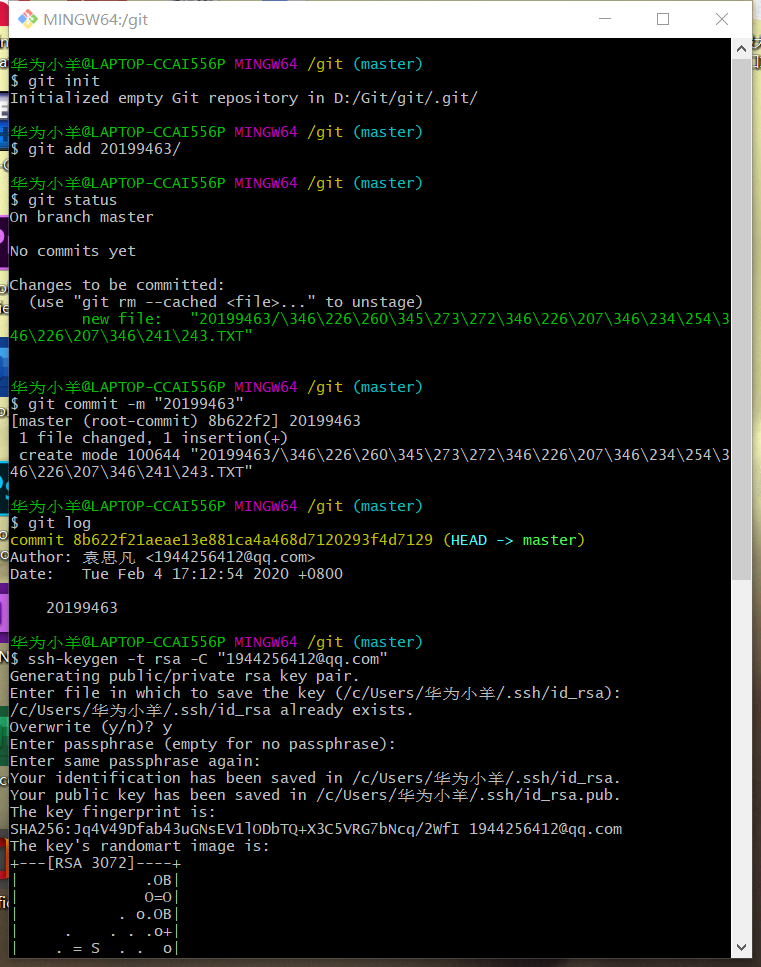Click the '$ git init' command line

pyautogui.click(x=55, y=81)
